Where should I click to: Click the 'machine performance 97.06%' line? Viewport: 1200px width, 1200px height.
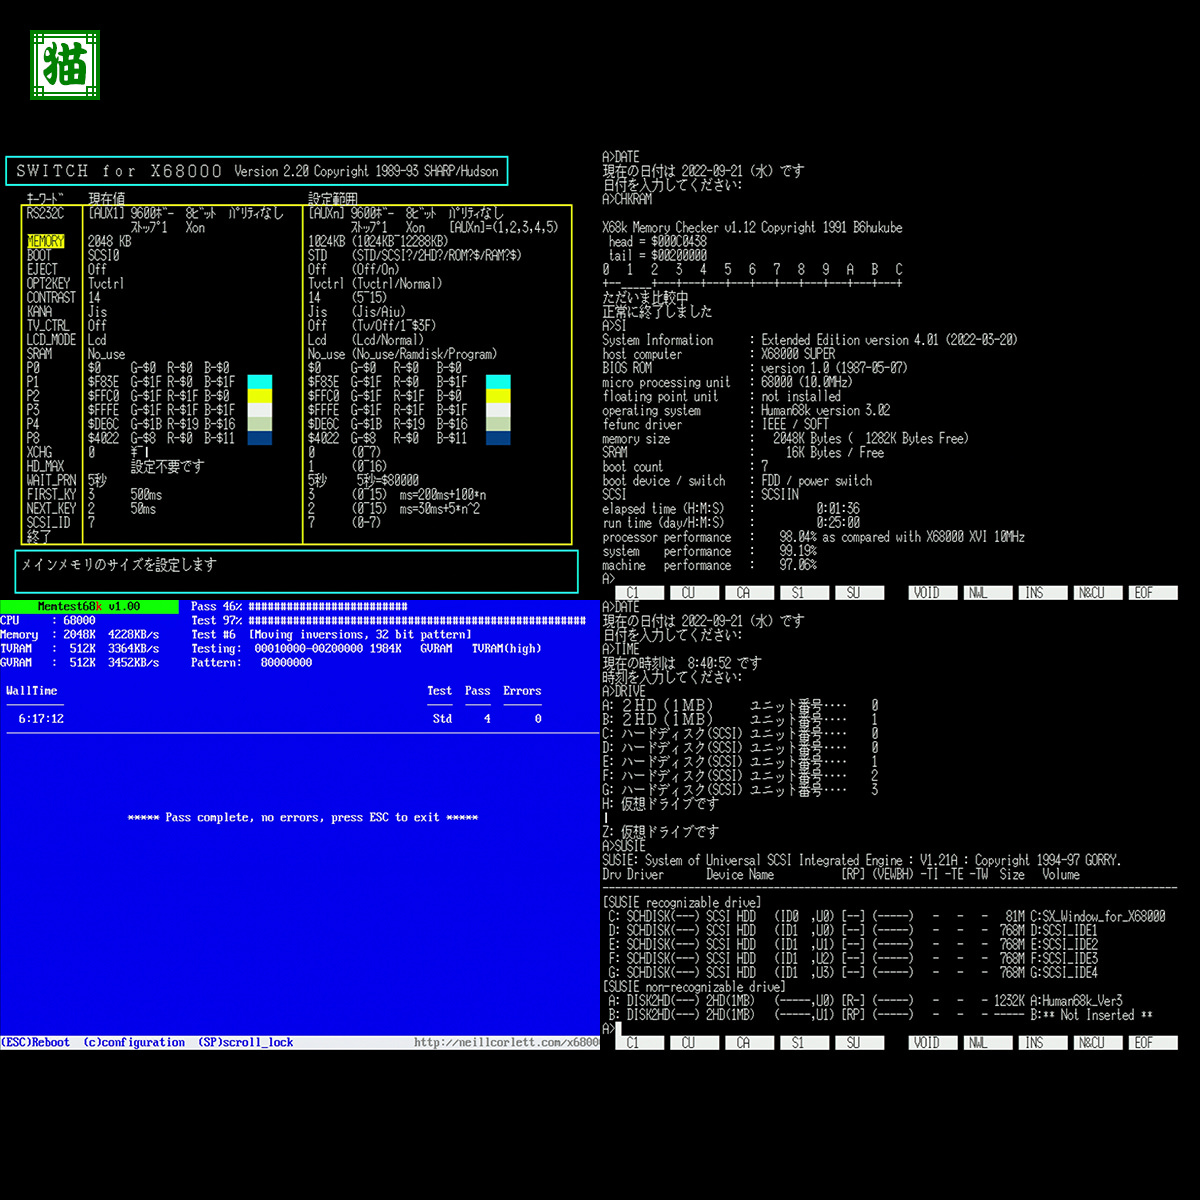pyautogui.click(x=710, y=565)
